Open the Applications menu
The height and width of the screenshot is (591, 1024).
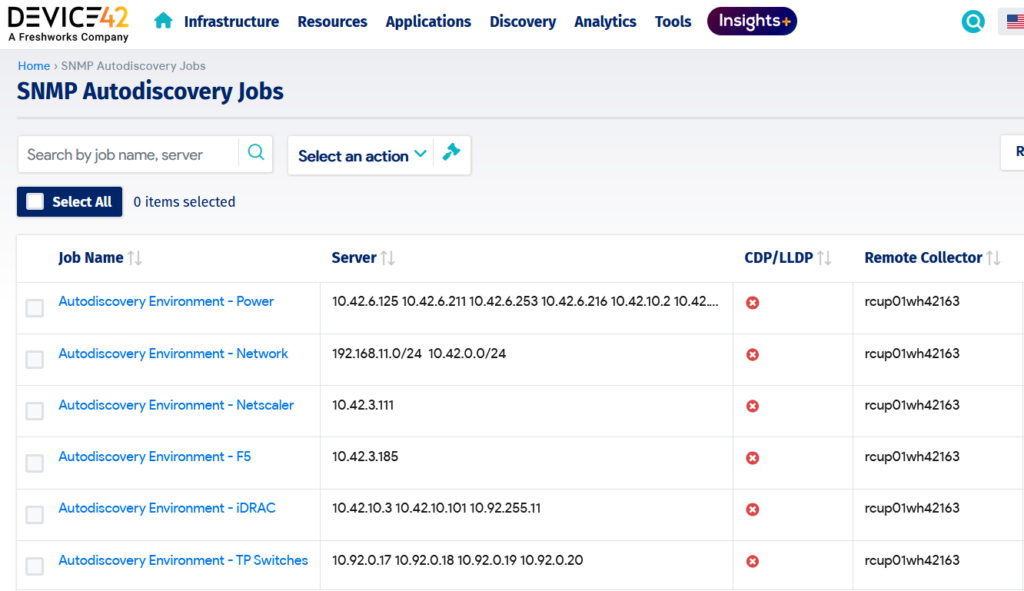point(428,22)
